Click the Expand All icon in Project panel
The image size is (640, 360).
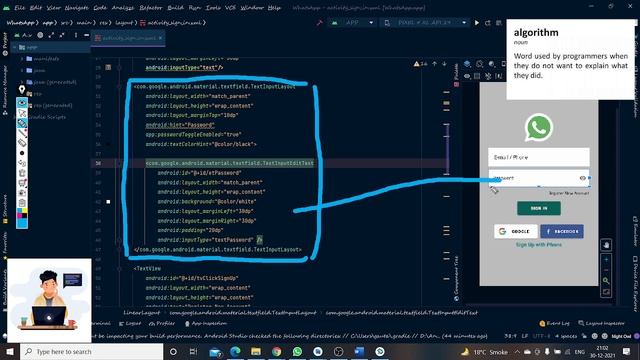51,36
